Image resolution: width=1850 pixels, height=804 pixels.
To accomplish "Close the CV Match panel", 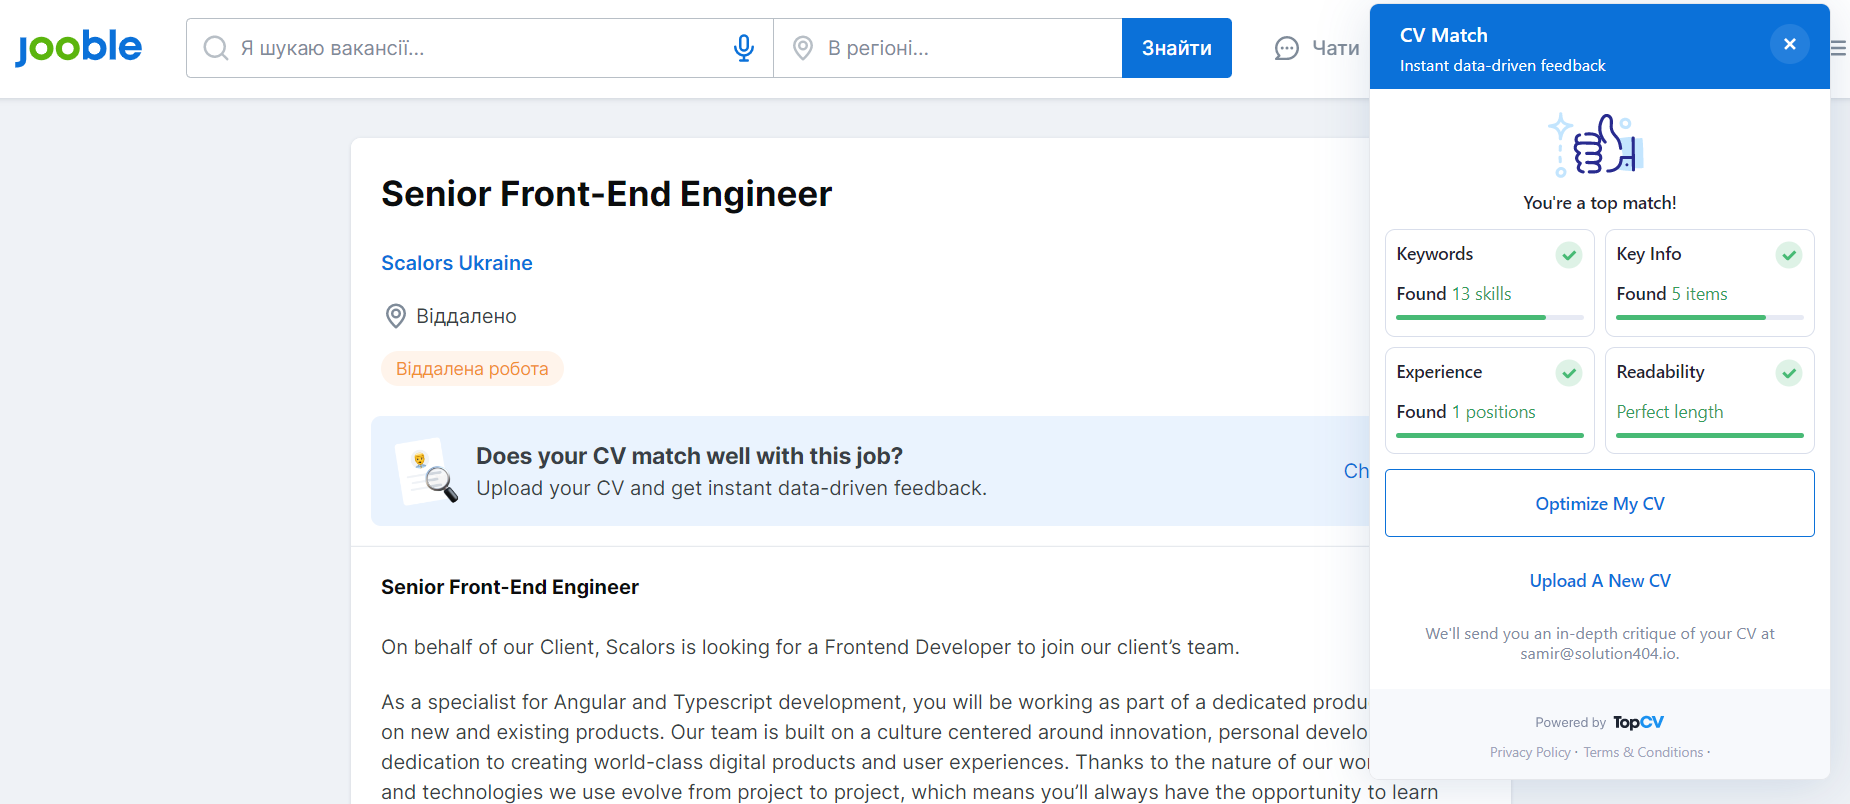I will tap(1789, 44).
